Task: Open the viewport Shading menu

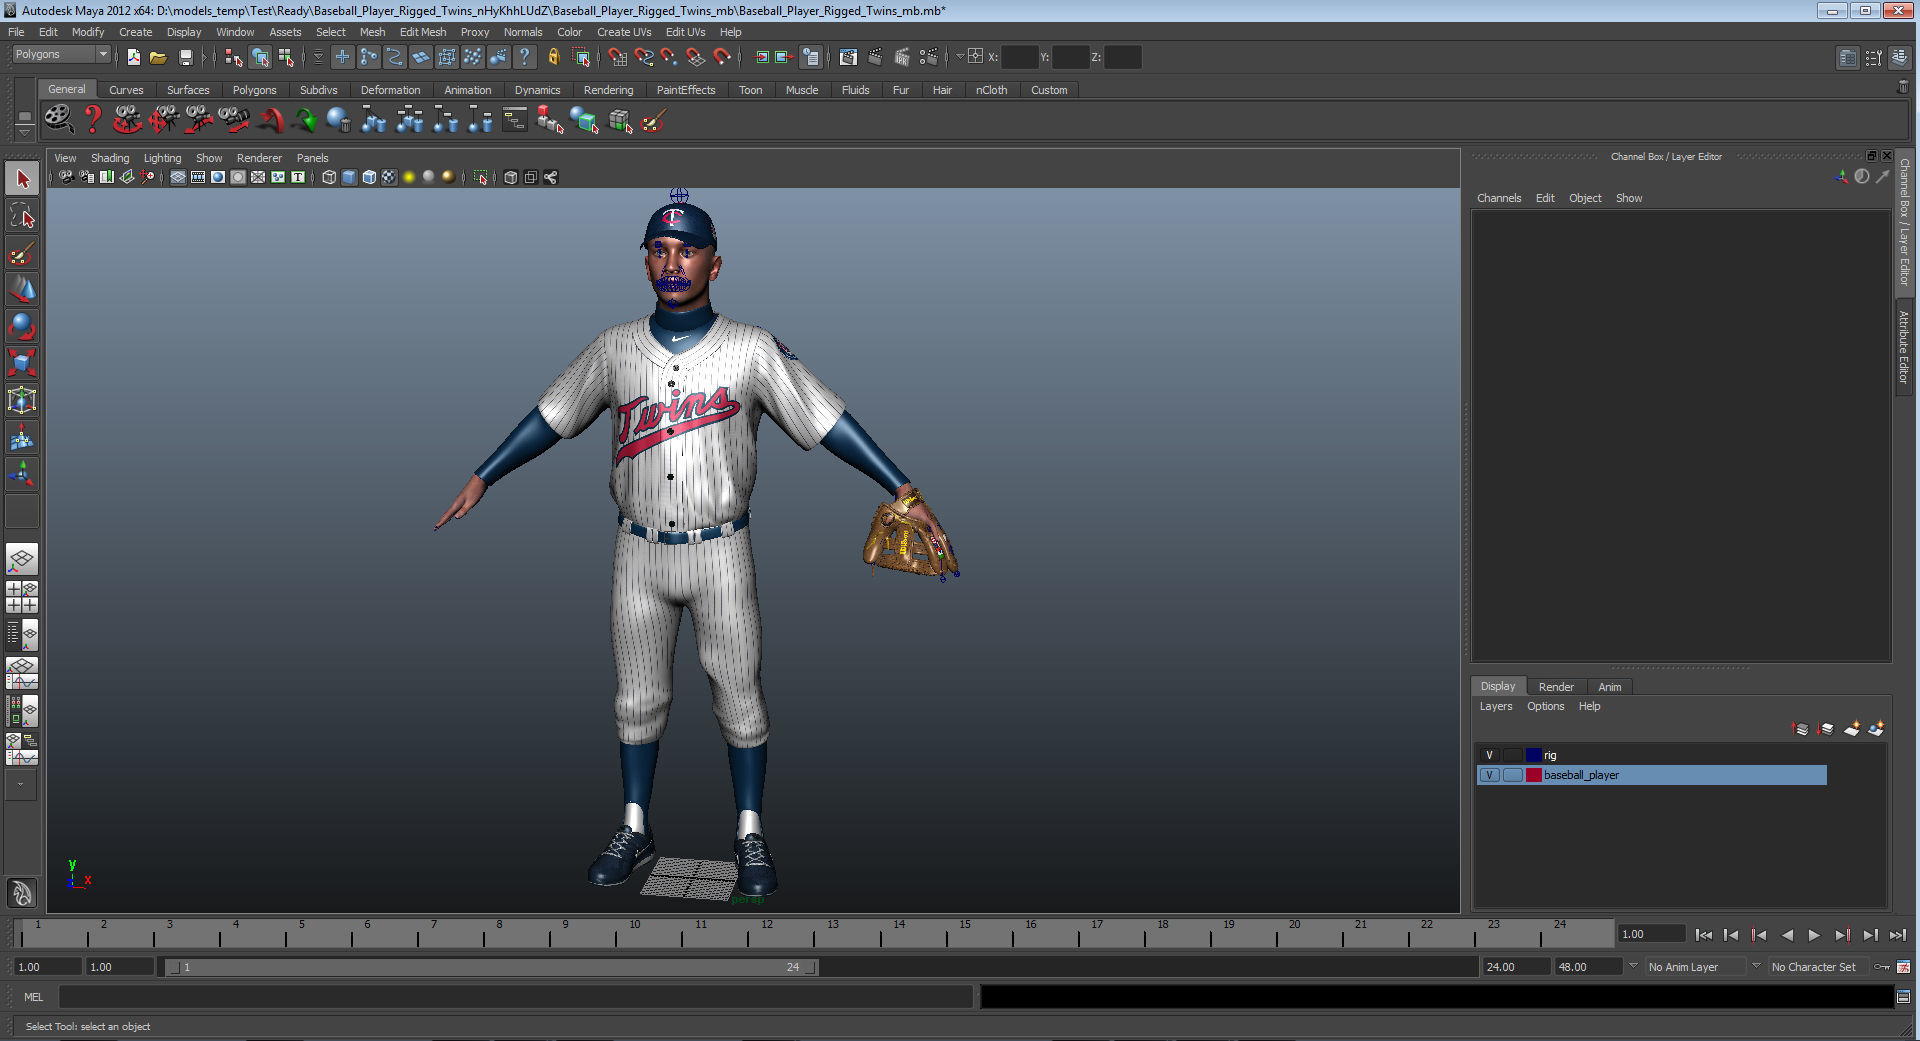Action: 110,158
